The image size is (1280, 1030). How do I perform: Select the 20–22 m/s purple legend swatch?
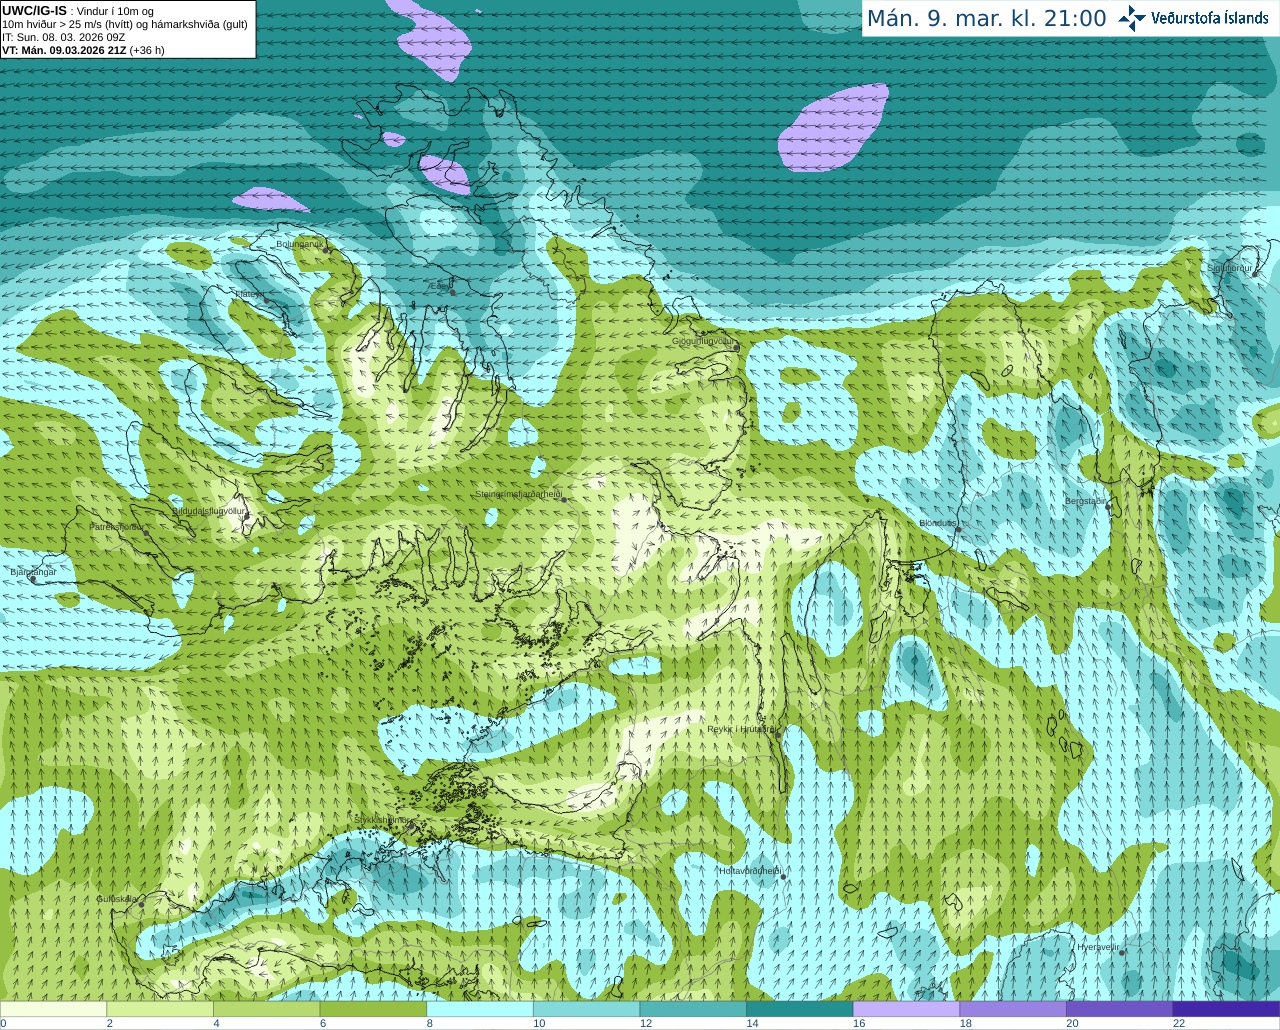[x=1119, y=1009]
